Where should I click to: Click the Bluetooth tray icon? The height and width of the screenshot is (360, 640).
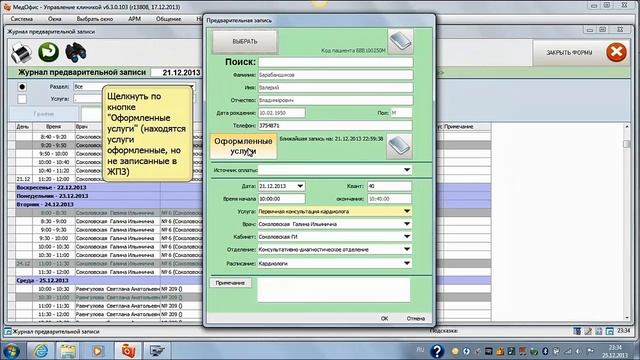click(545, 351)
